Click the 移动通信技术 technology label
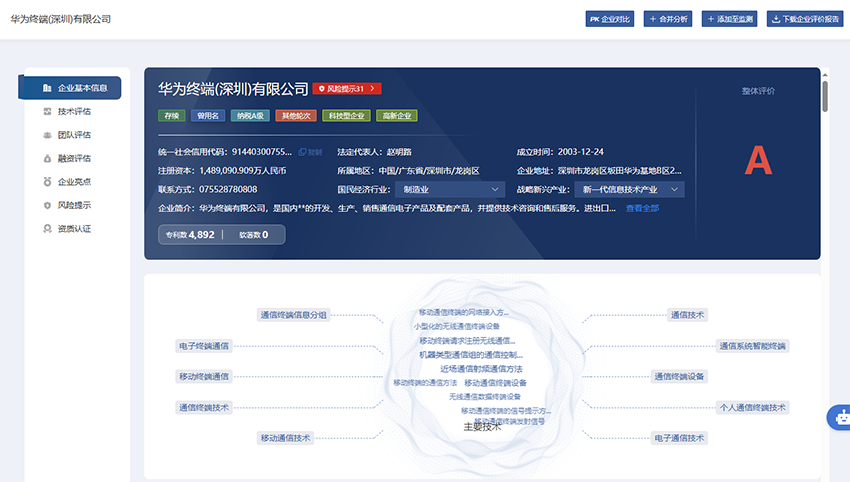850x482 pixels. [285, 438]
